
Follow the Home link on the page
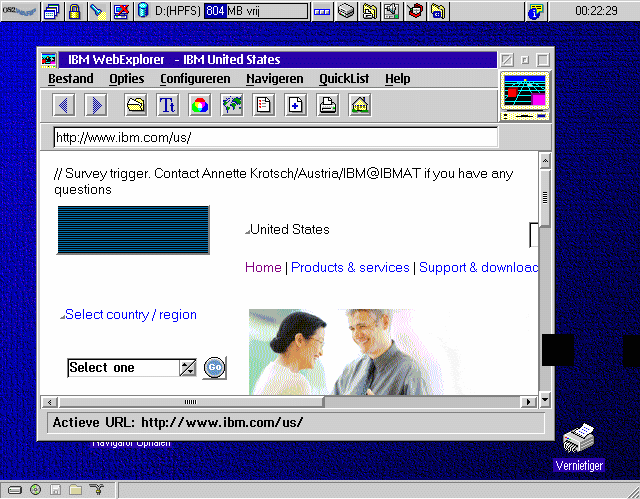(x=263, y=267)
